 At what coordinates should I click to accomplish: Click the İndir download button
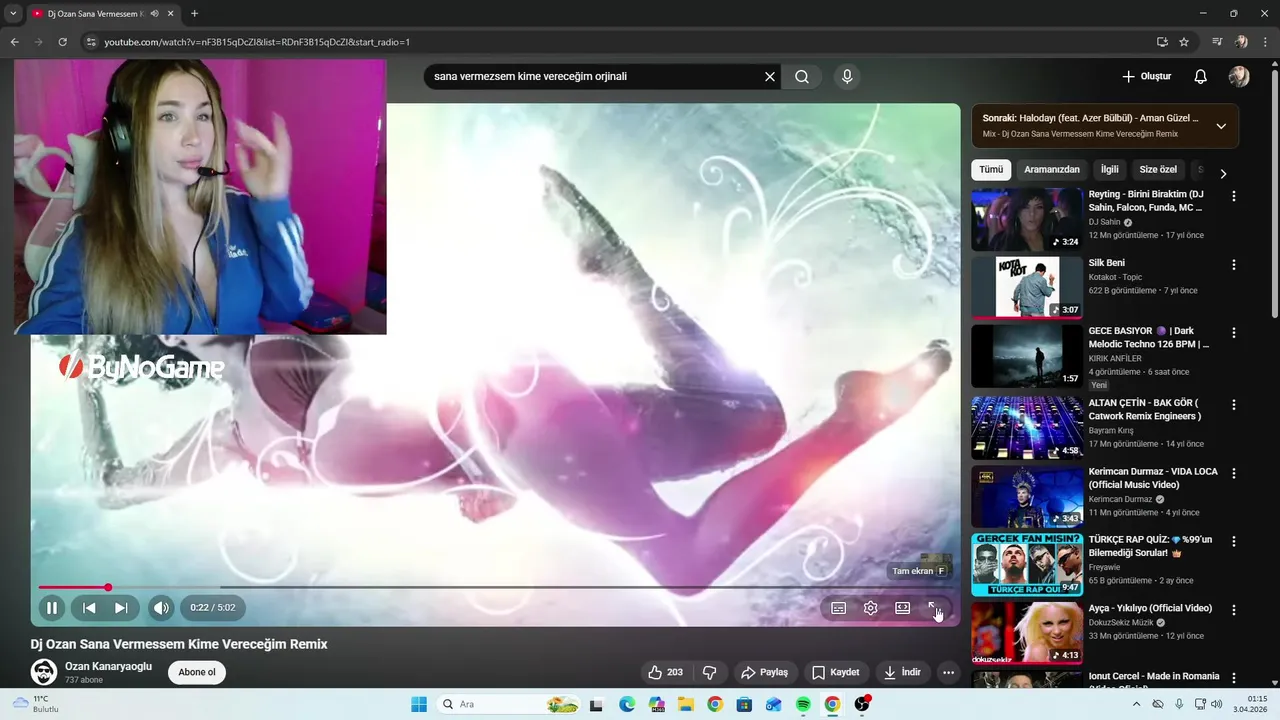click(902, 672)
